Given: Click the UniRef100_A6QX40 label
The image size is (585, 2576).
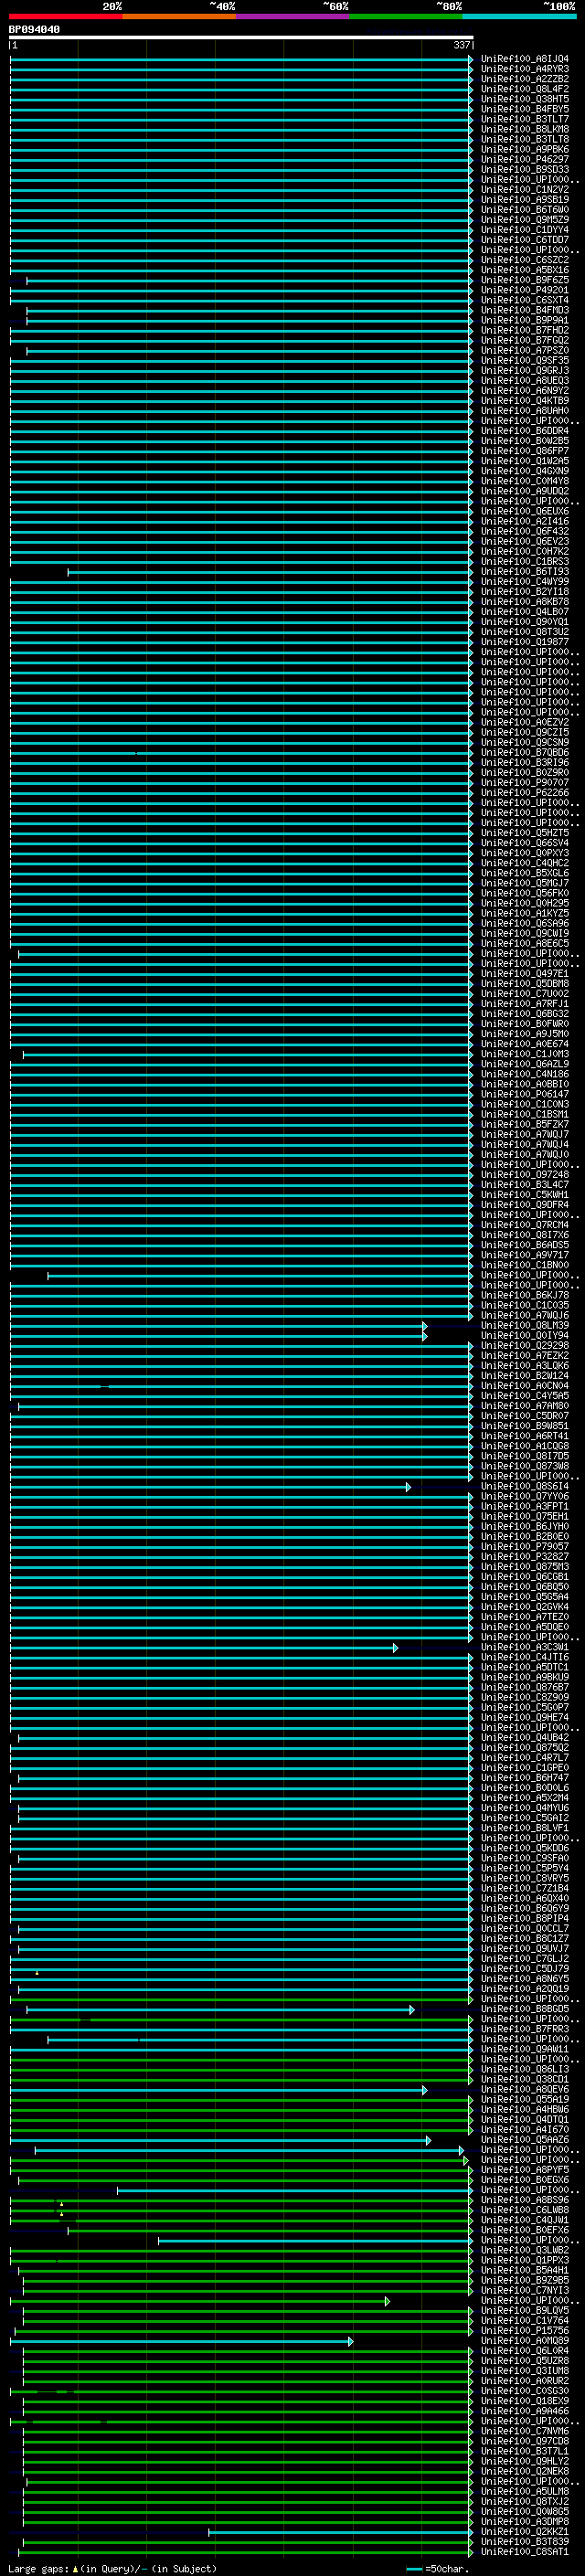Looking at the screenshot, I should point(525,1899).
